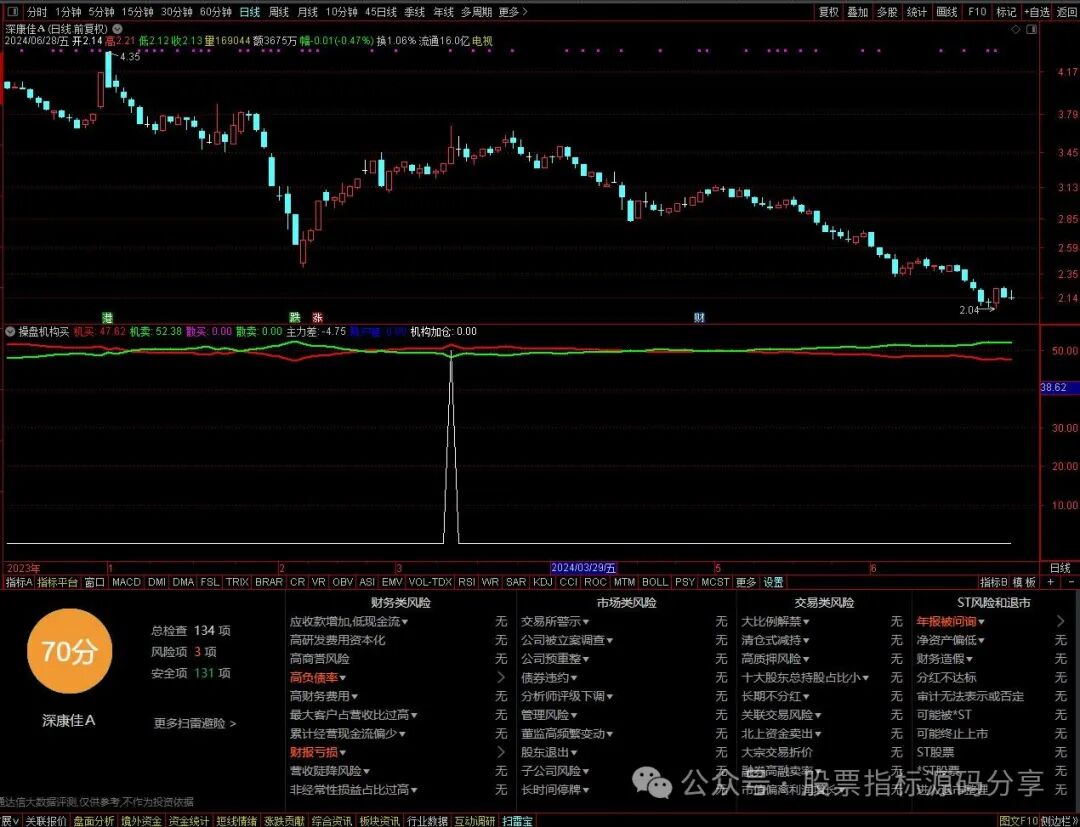Click the 叠加 overlay button
This screenshot has width=1080, height=827.
click(x=858, y=12)
